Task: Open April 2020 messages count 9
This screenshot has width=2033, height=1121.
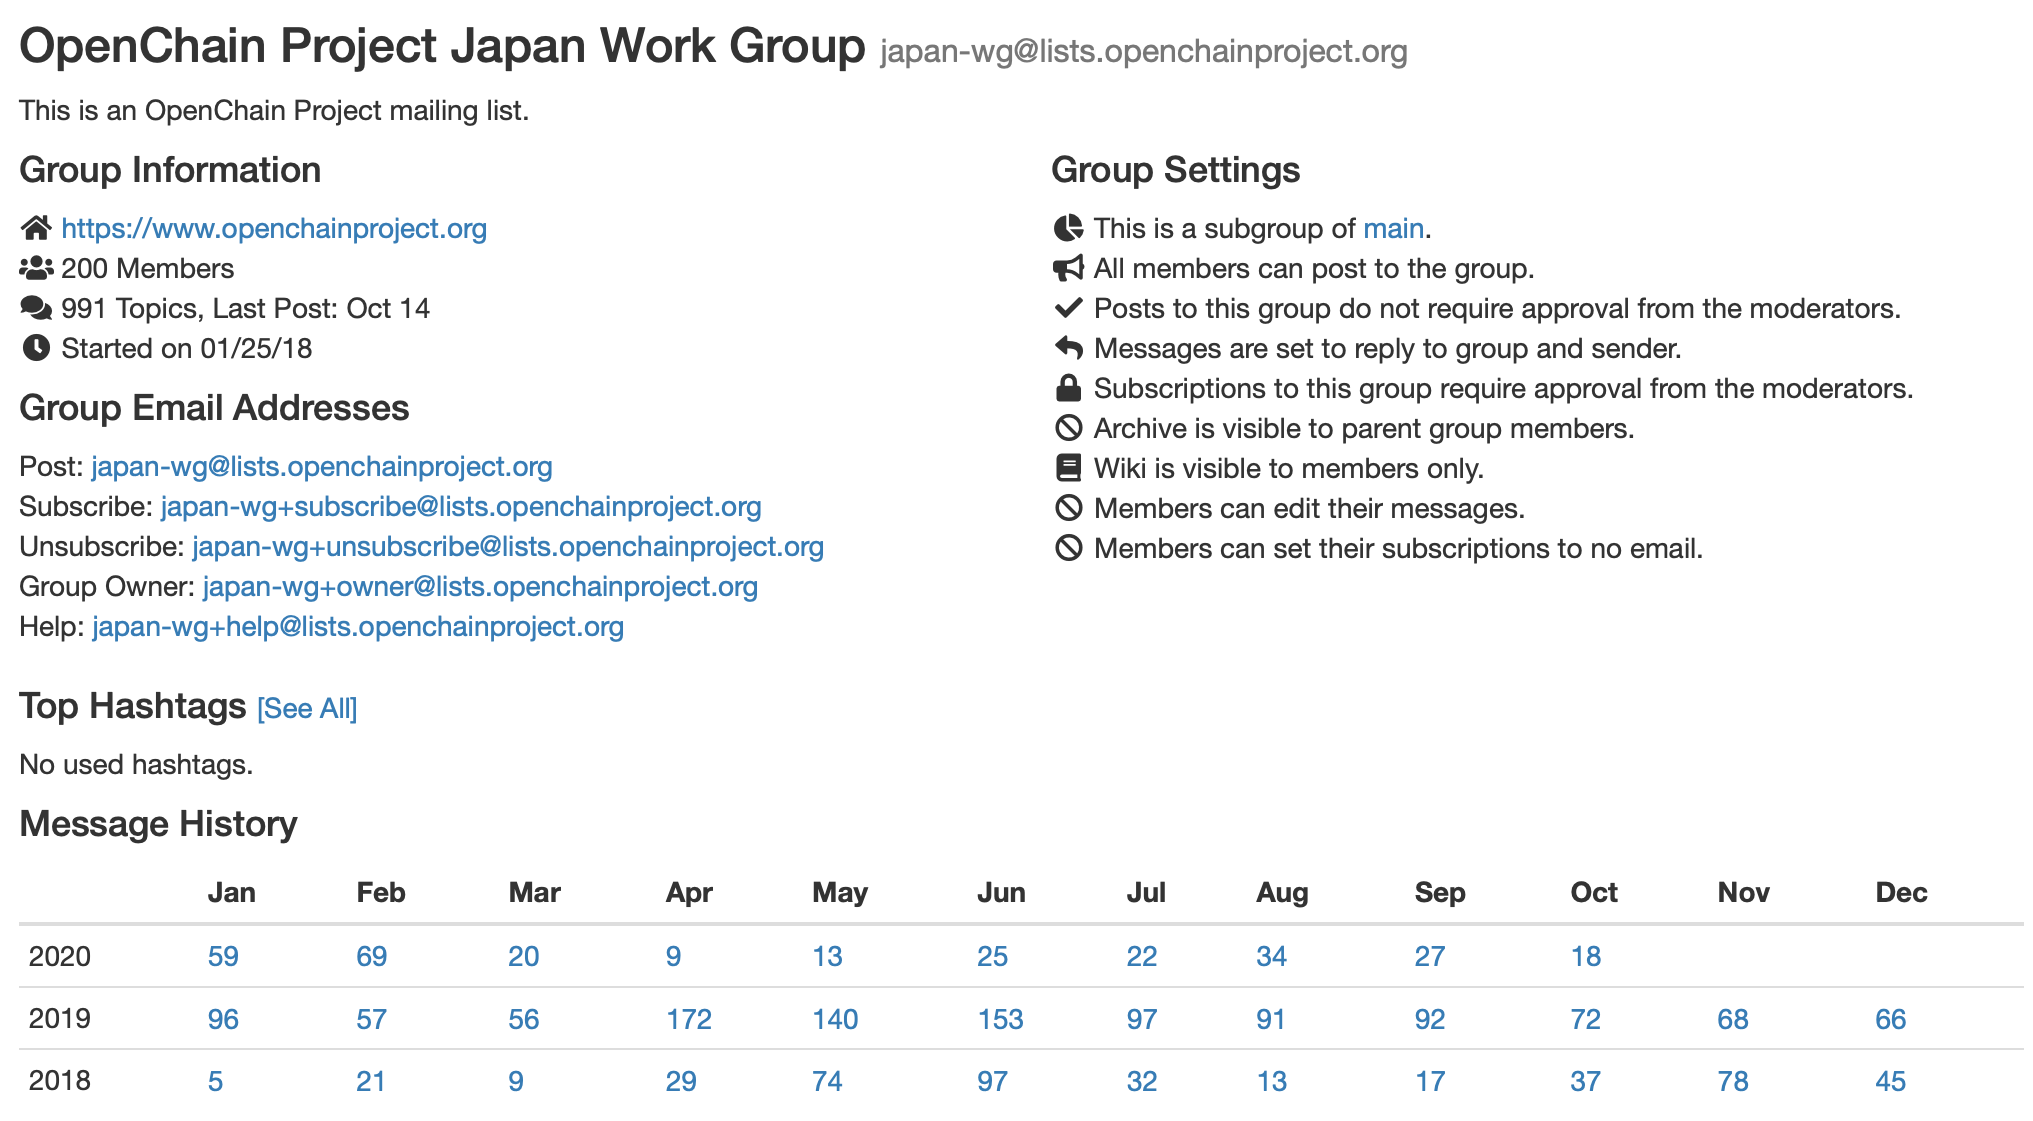Action: [674, 957]
